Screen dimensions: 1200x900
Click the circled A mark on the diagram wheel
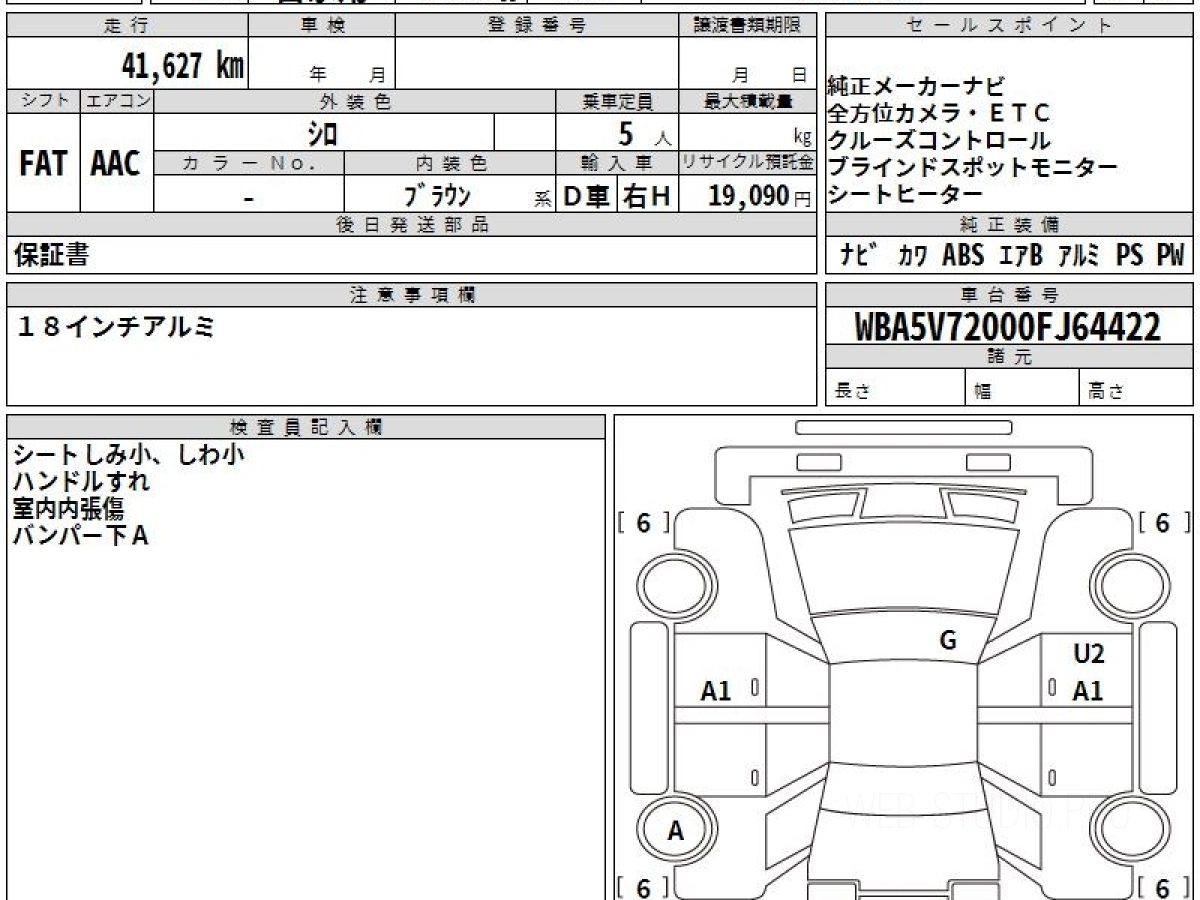[x=676, y=830]
